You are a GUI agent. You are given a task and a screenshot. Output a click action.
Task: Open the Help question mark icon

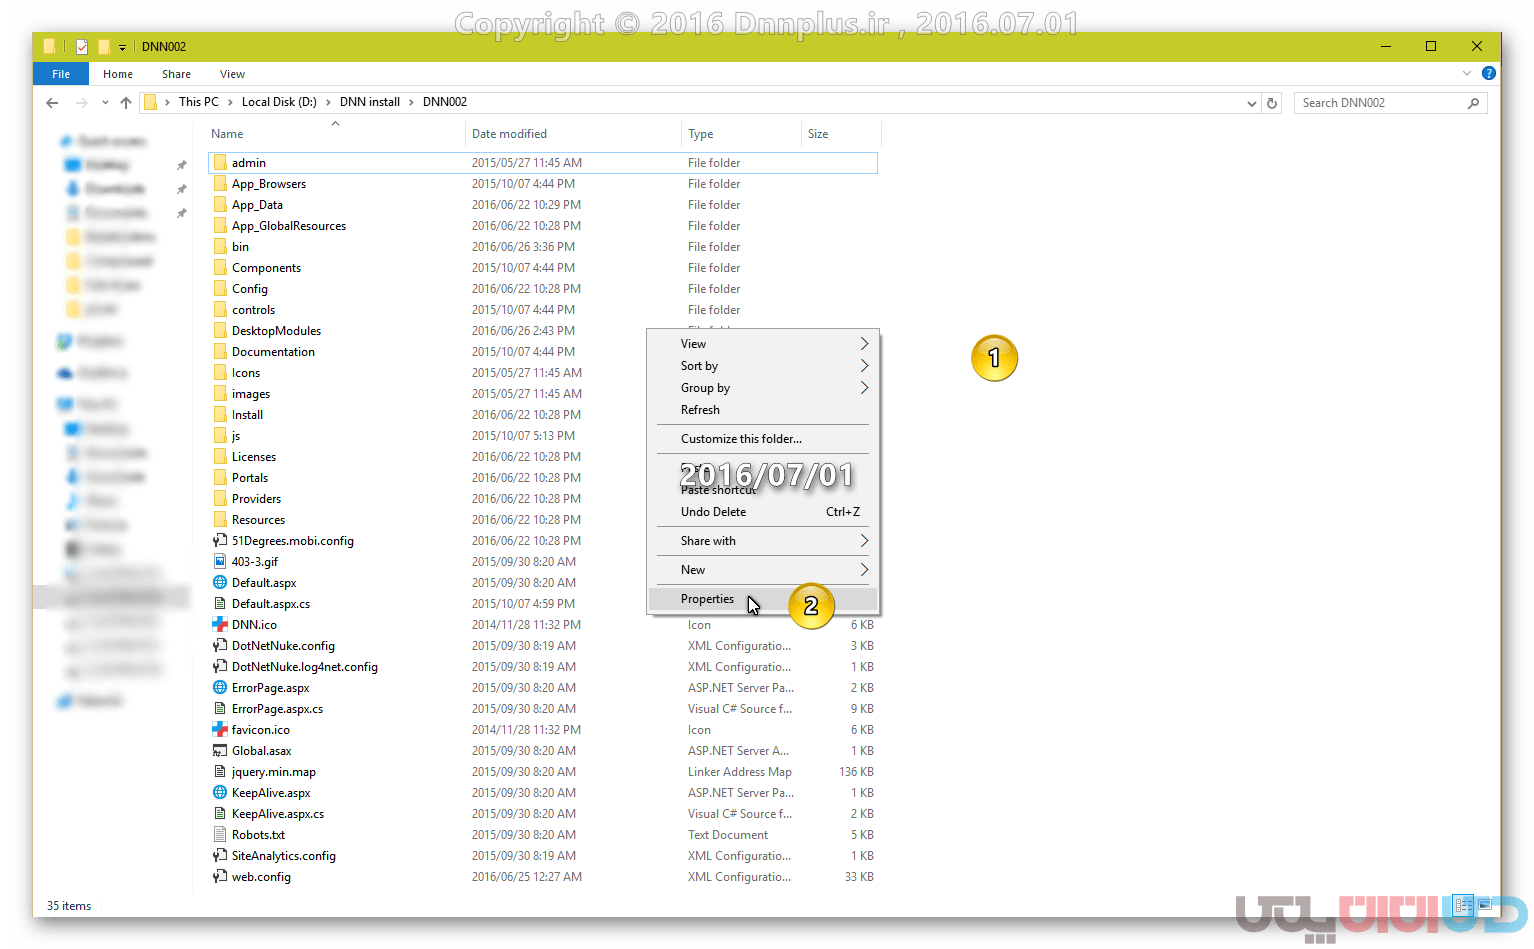[x=1488, y=74]
